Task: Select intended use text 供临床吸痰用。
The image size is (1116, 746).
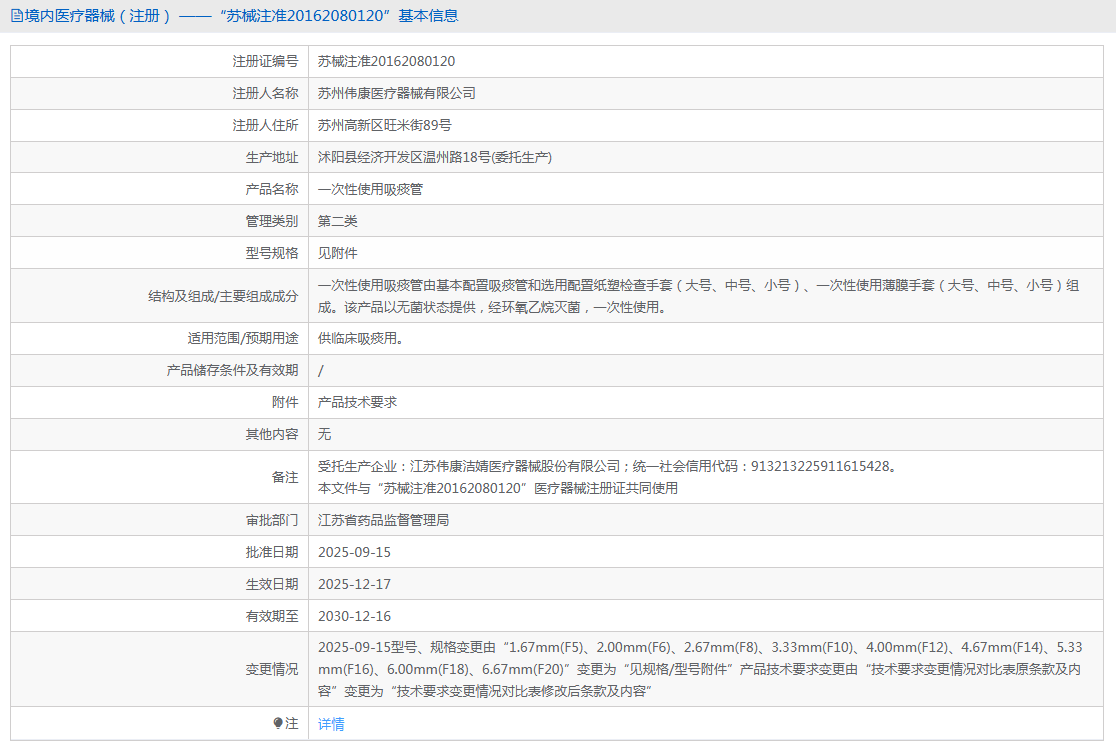Action: point(361,339)
